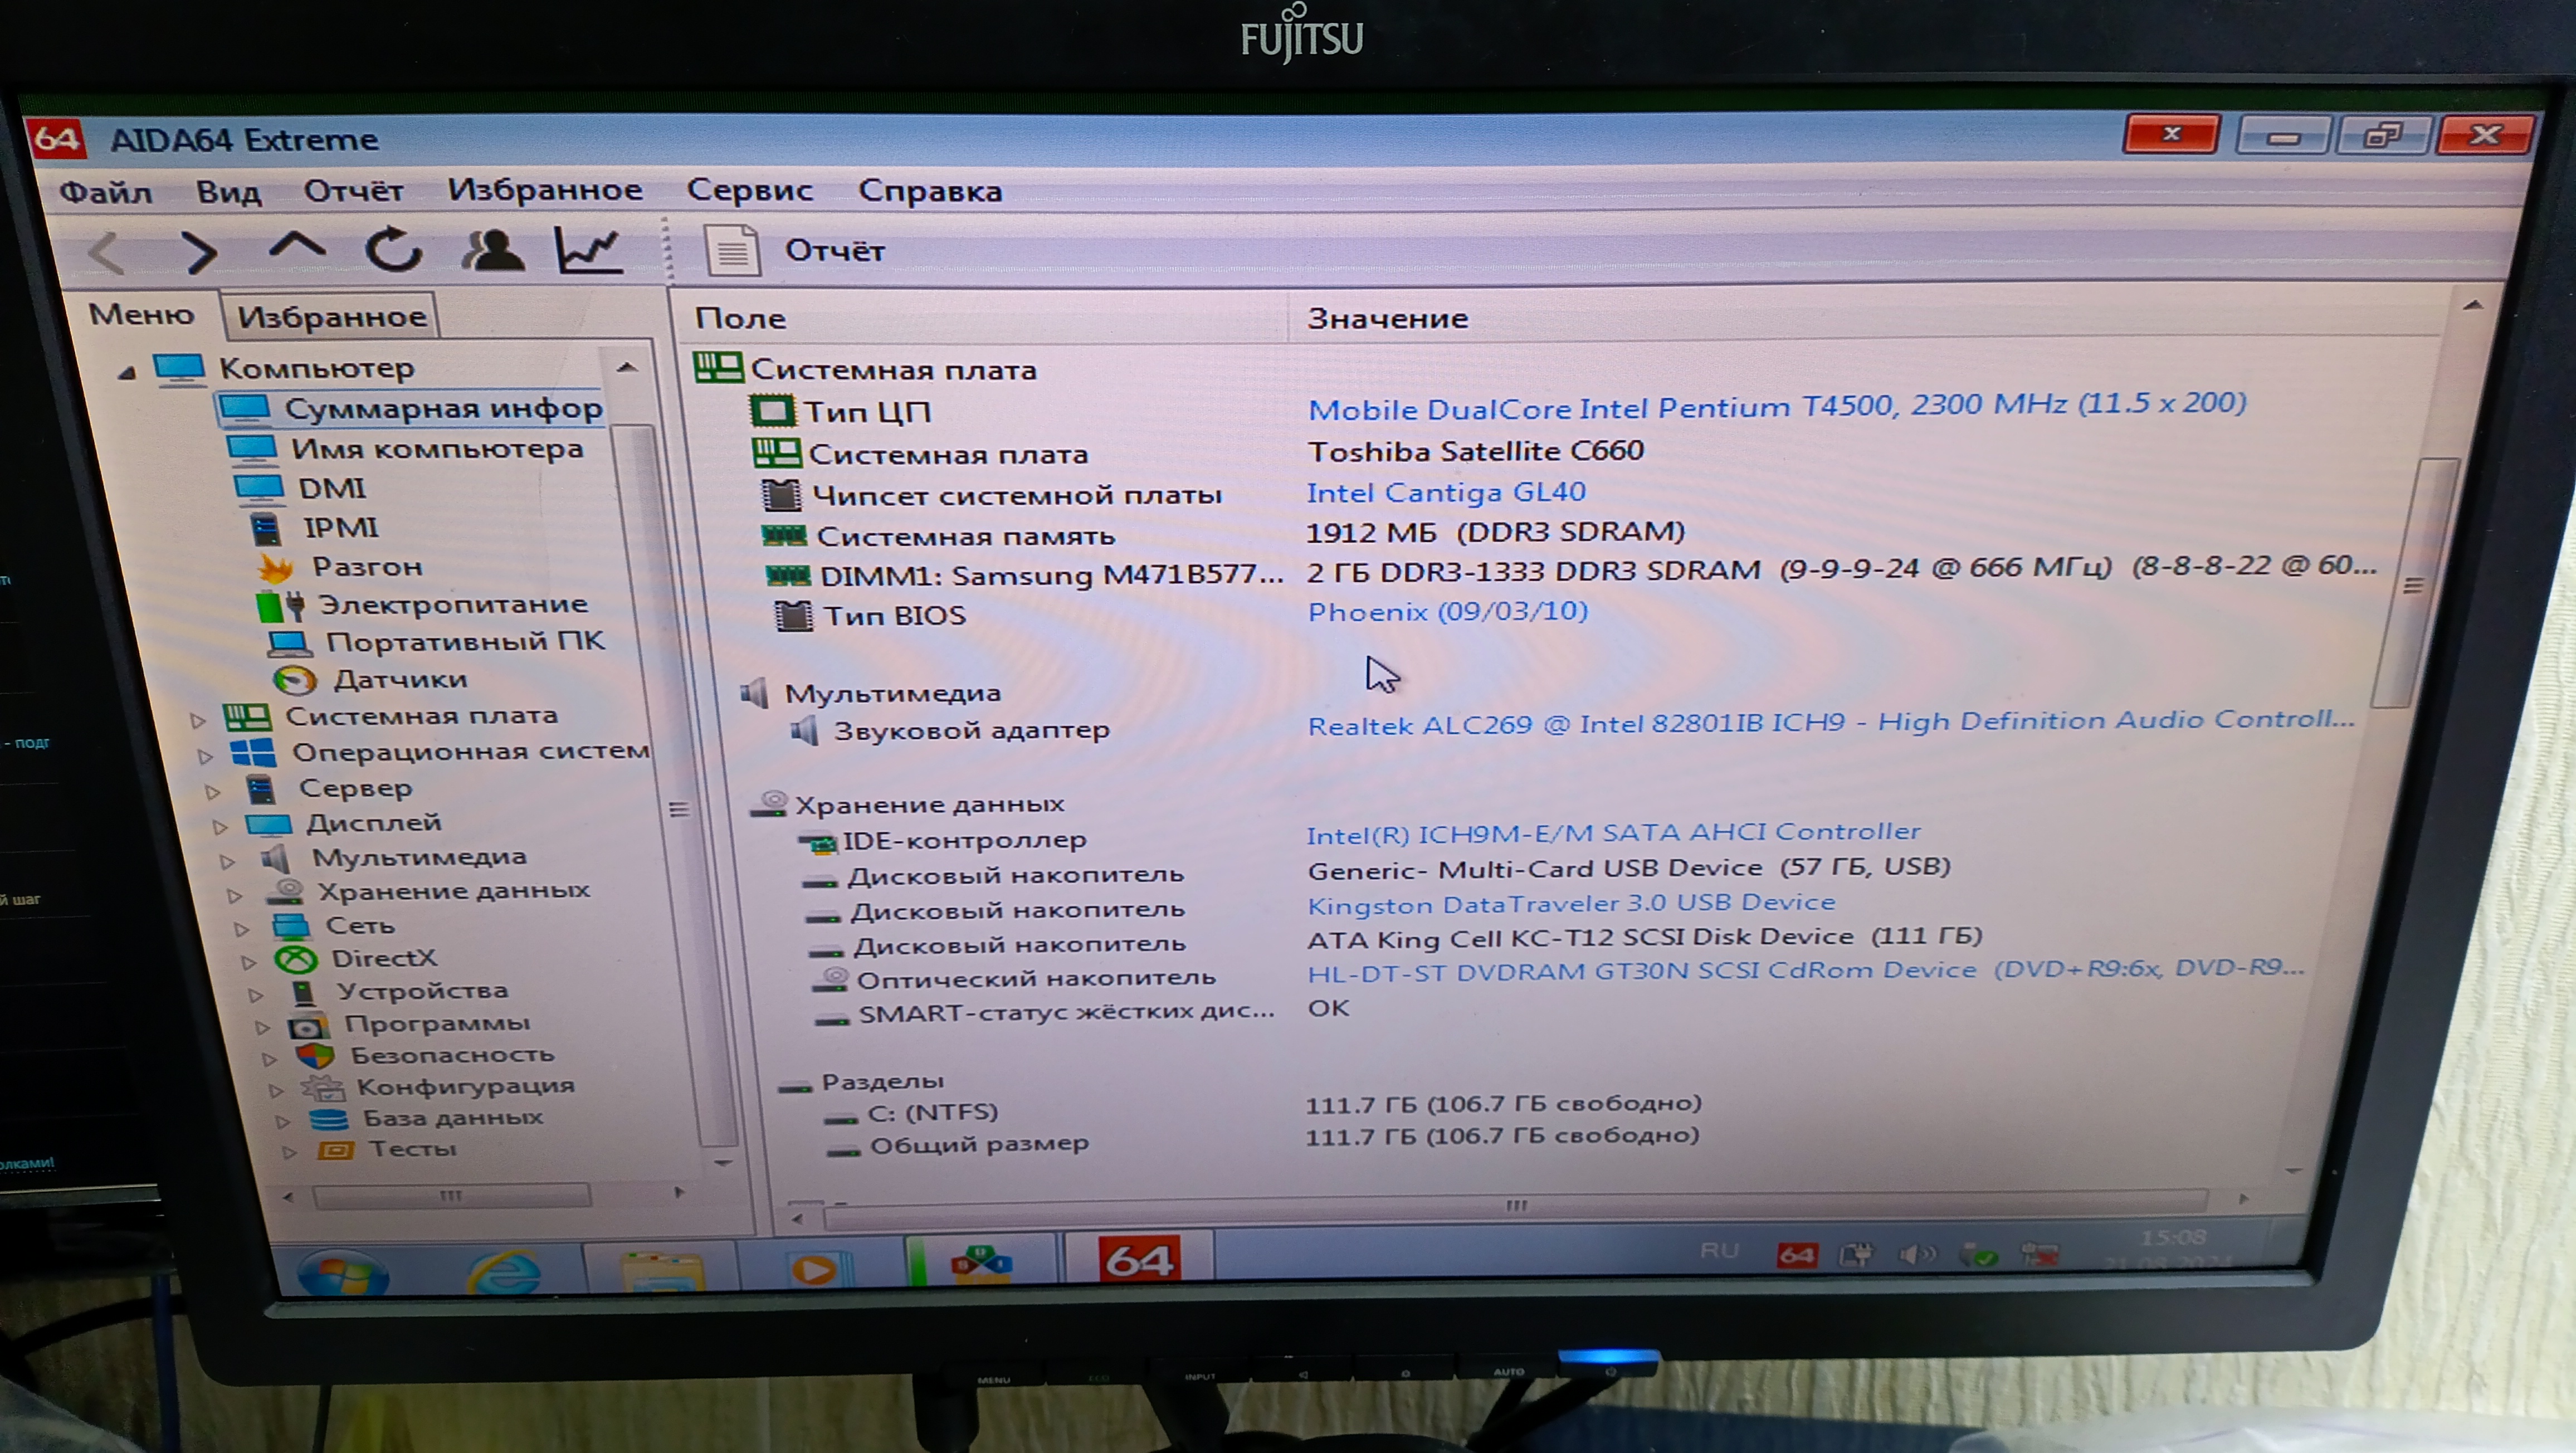Screen dimensions: 2576x1453
Task: Open the Избранное menu in menu bar
Action: (545, 189)
